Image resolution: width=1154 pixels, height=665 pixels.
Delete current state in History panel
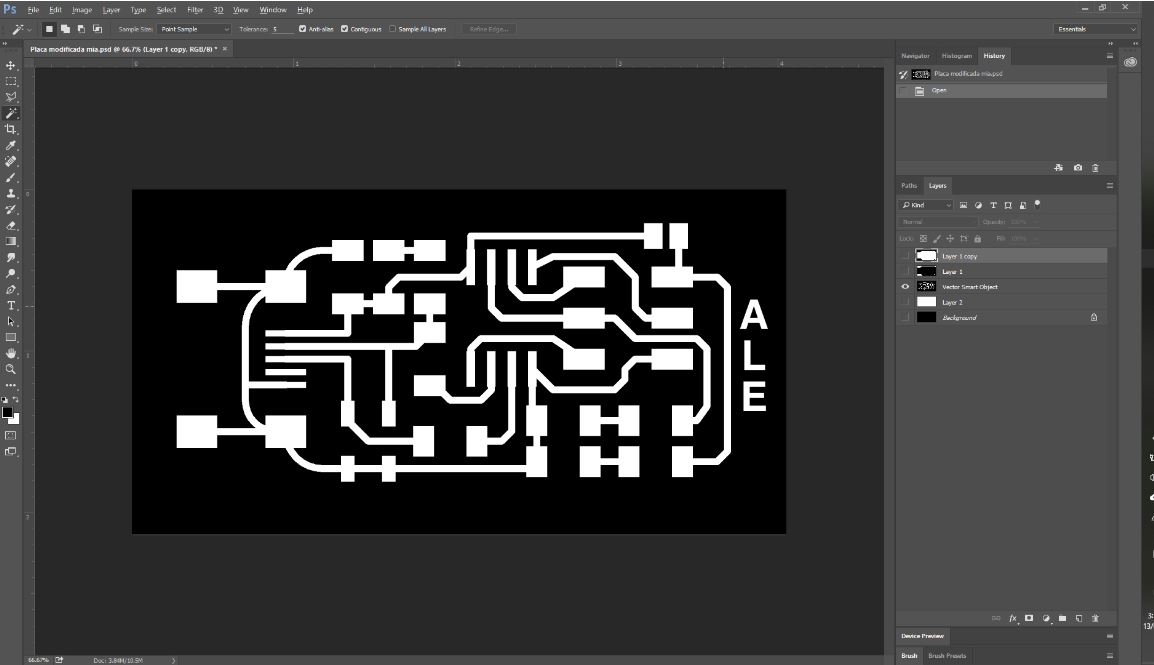point(1095,168)
